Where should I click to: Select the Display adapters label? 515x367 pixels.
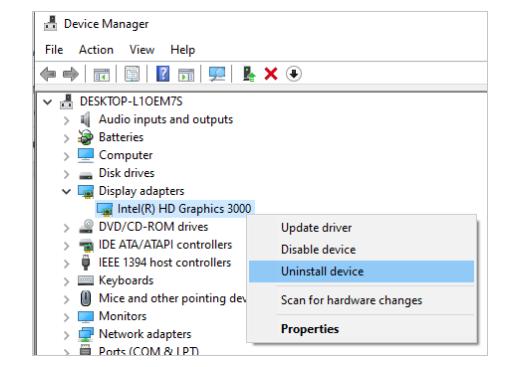click(x=141, y=191)
